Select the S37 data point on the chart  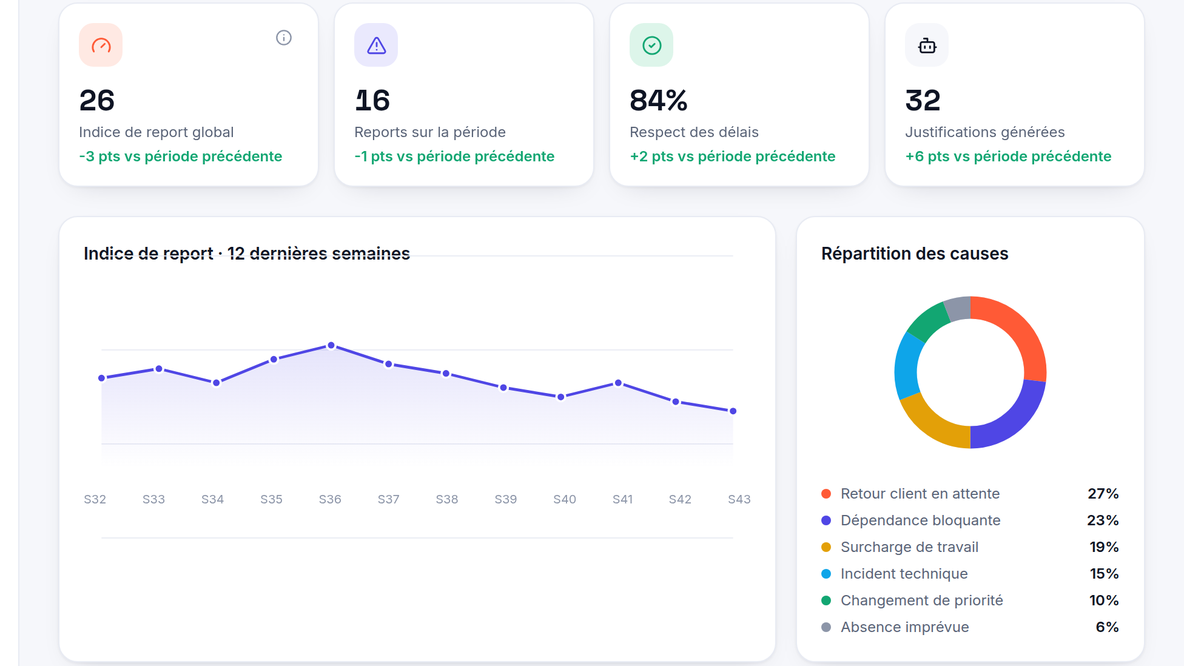point(389,364)
